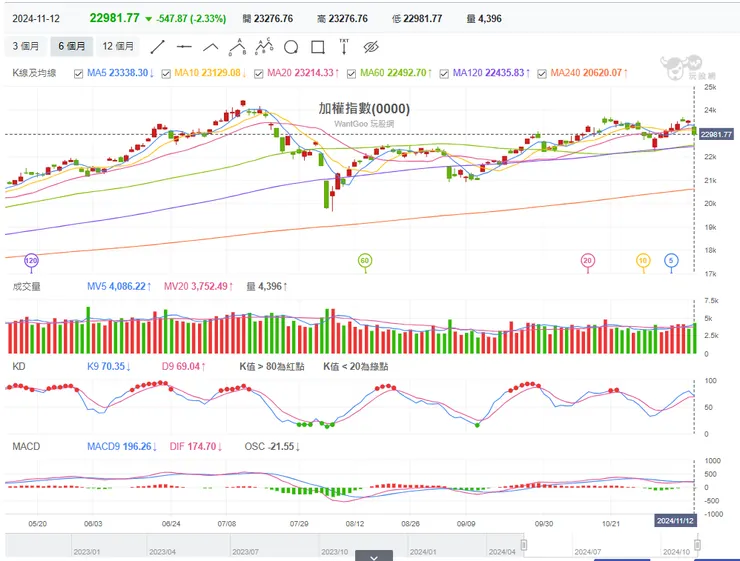Screen dimensions: 740x561
Task: Select the rectangle drawing tool
Action: pos(317,46)
